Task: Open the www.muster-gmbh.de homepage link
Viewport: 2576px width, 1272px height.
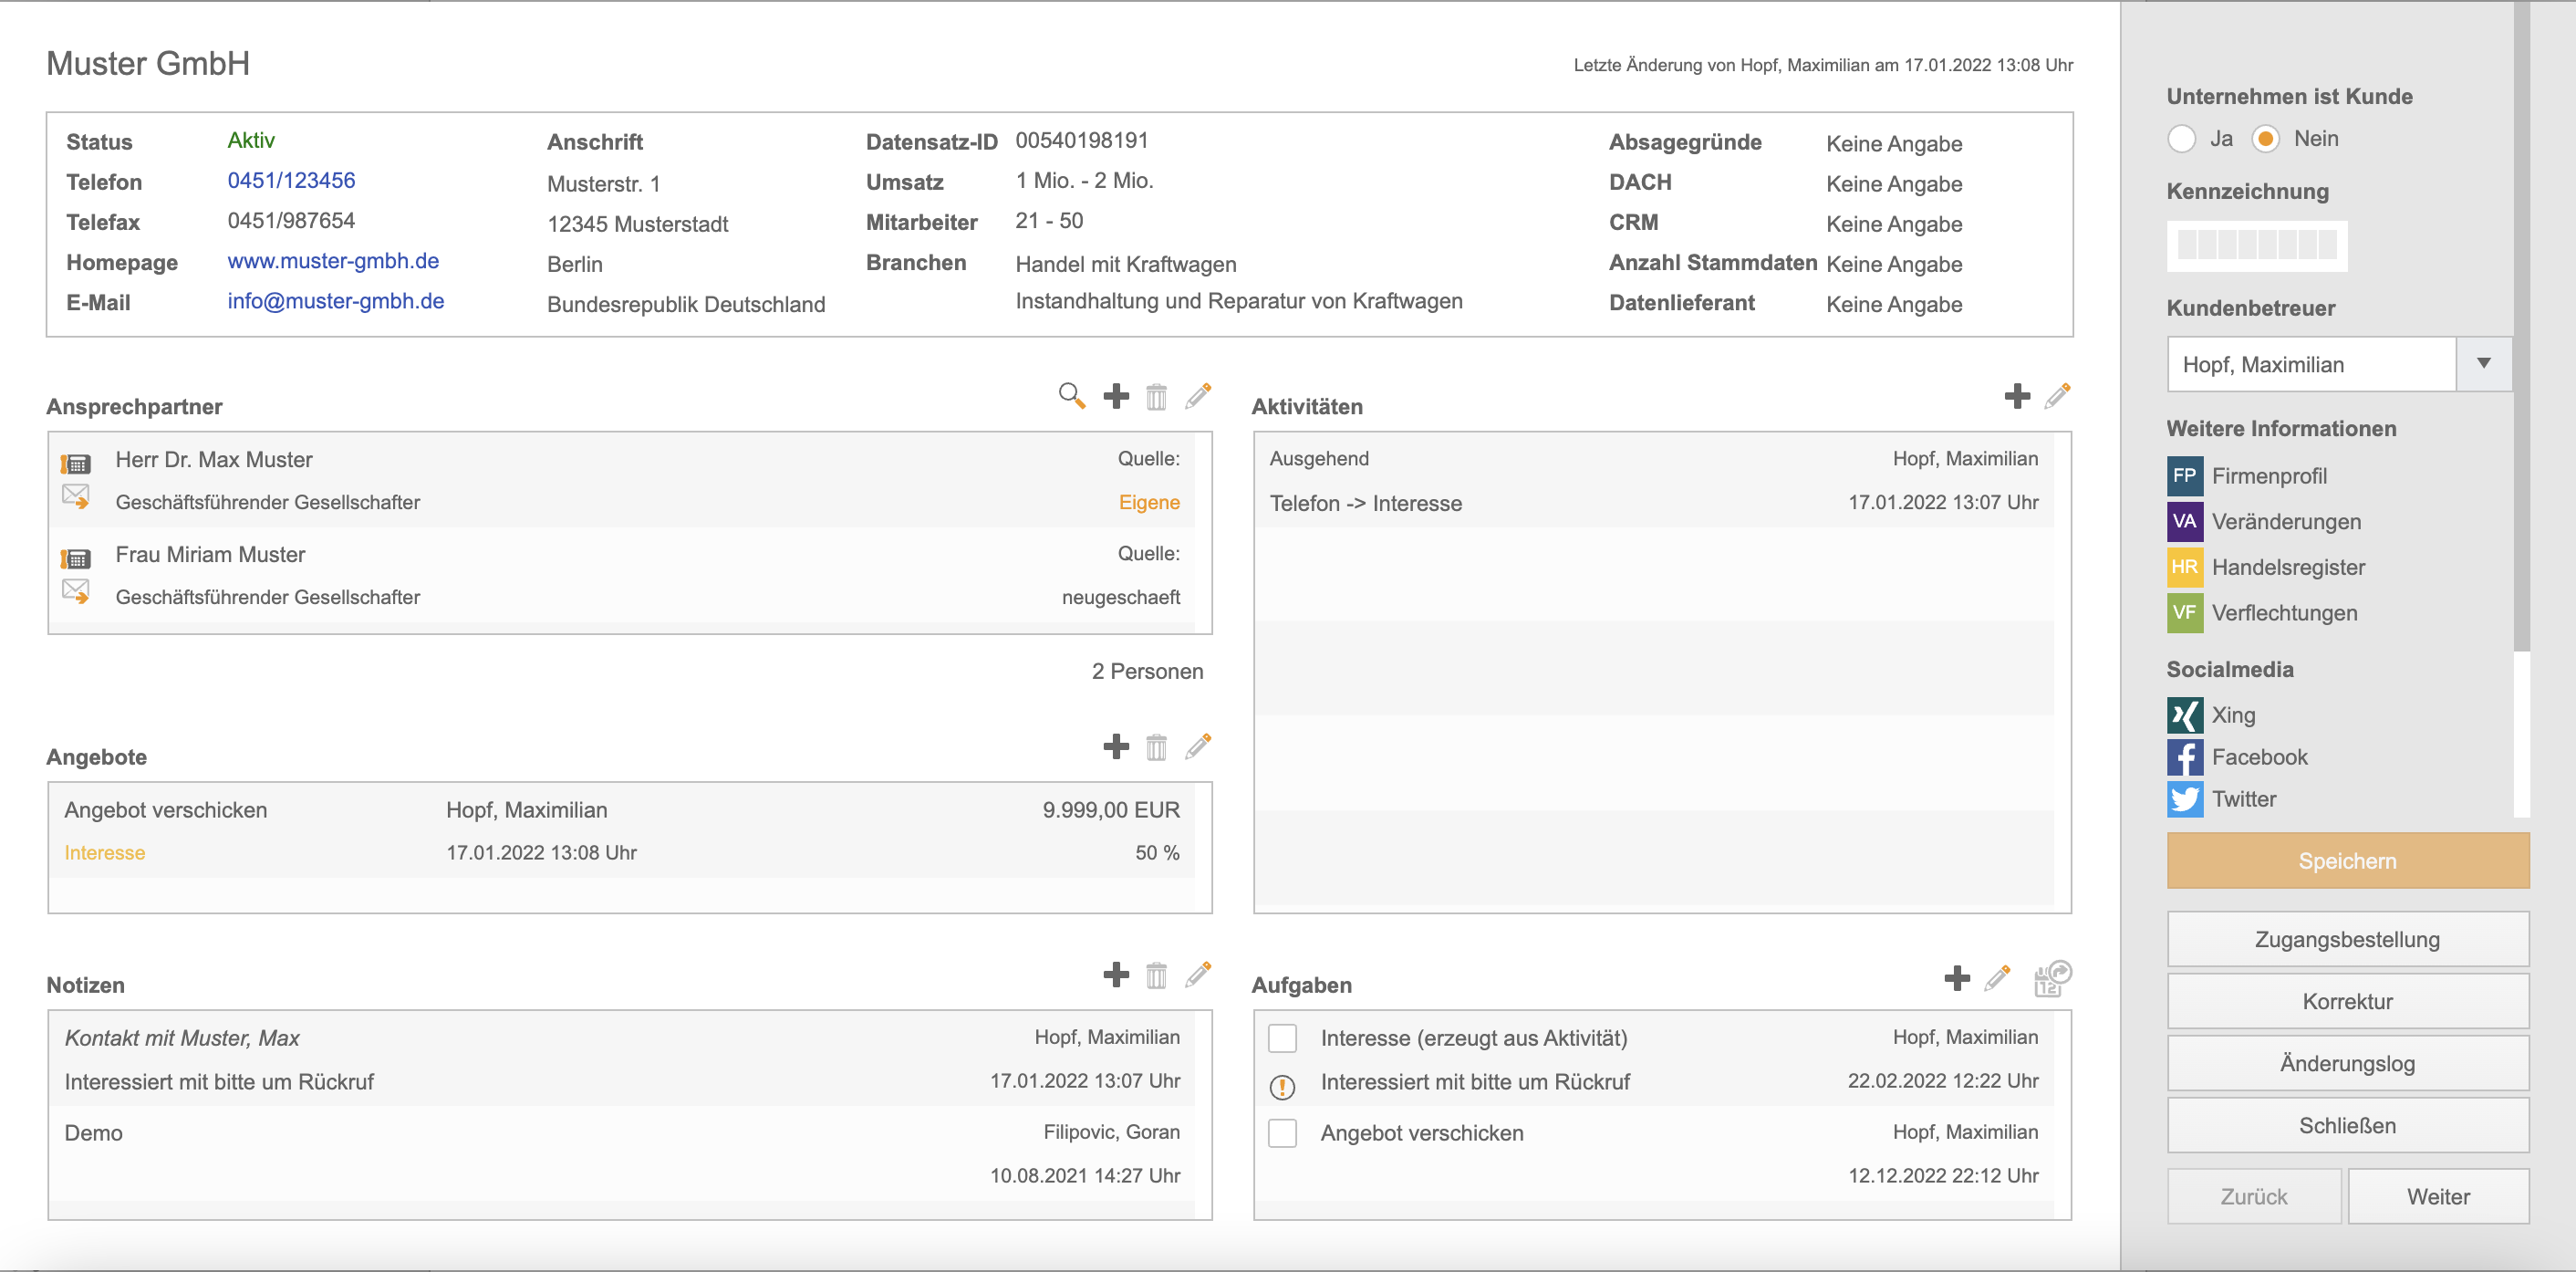Action: click(x=333, y=261)
